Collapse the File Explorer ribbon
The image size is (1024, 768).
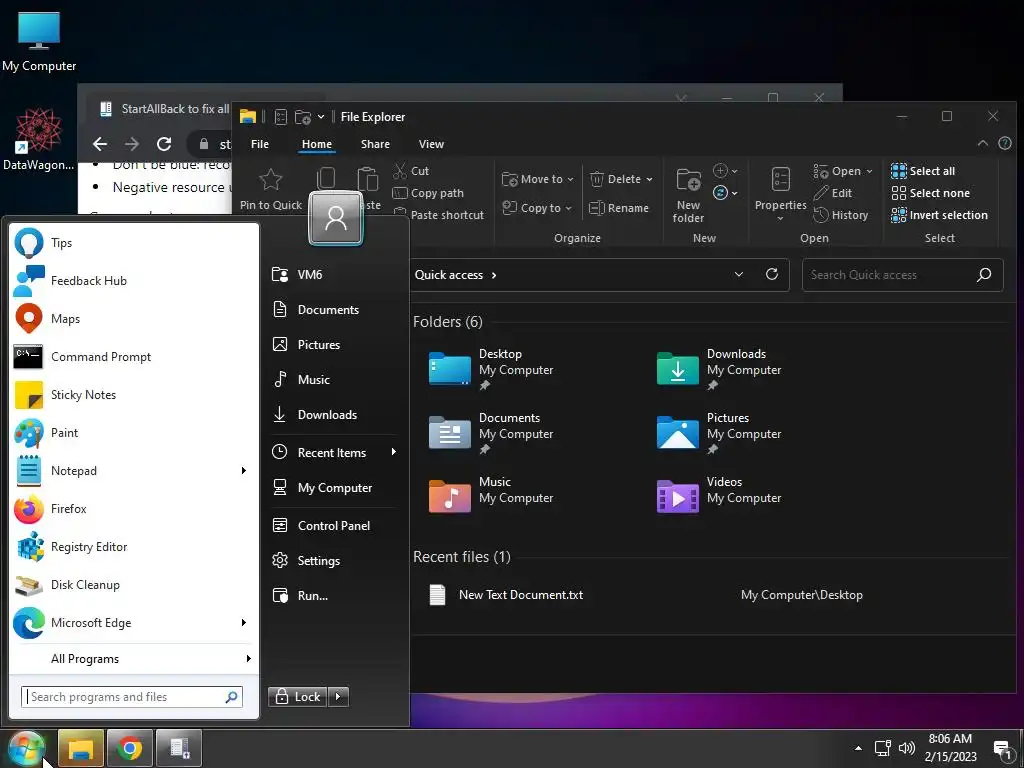coord(982,143)
